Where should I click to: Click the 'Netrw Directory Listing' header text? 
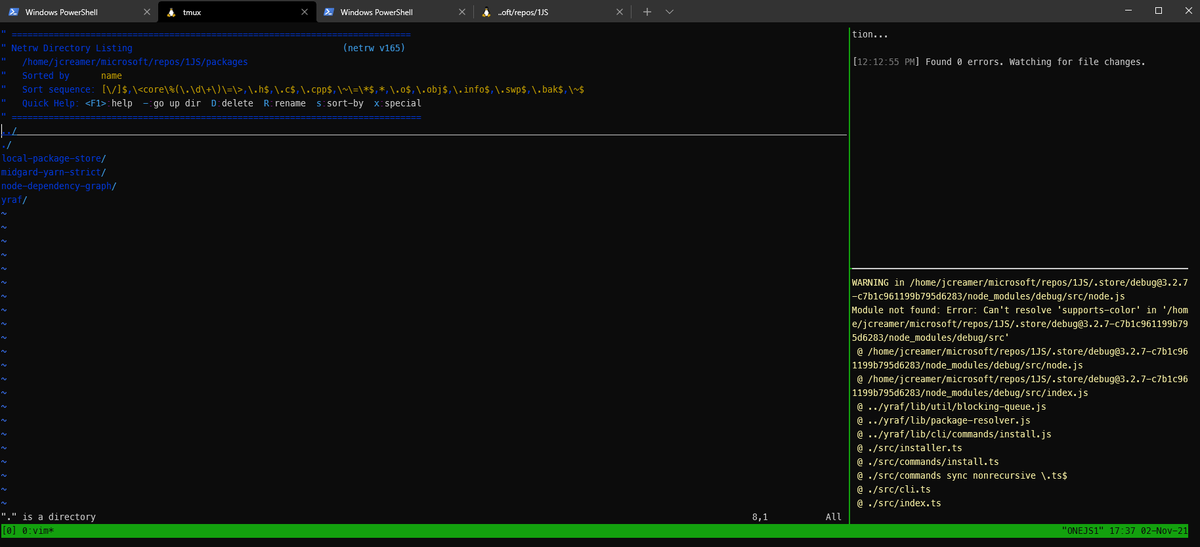71,47
